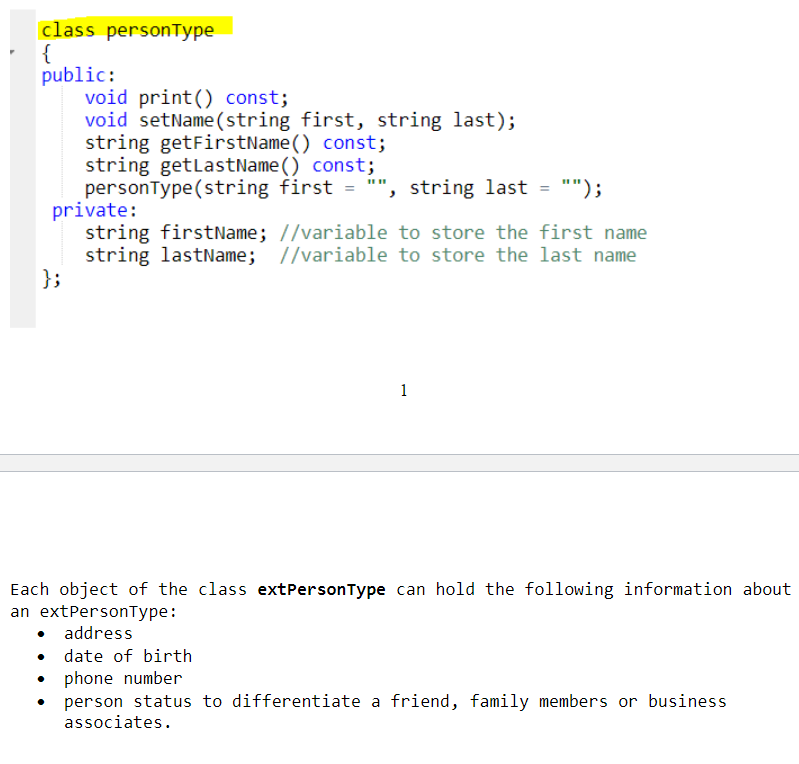Click the 'phone number' bullet item
Screen dimensions: 799x764
pos(123,679)
